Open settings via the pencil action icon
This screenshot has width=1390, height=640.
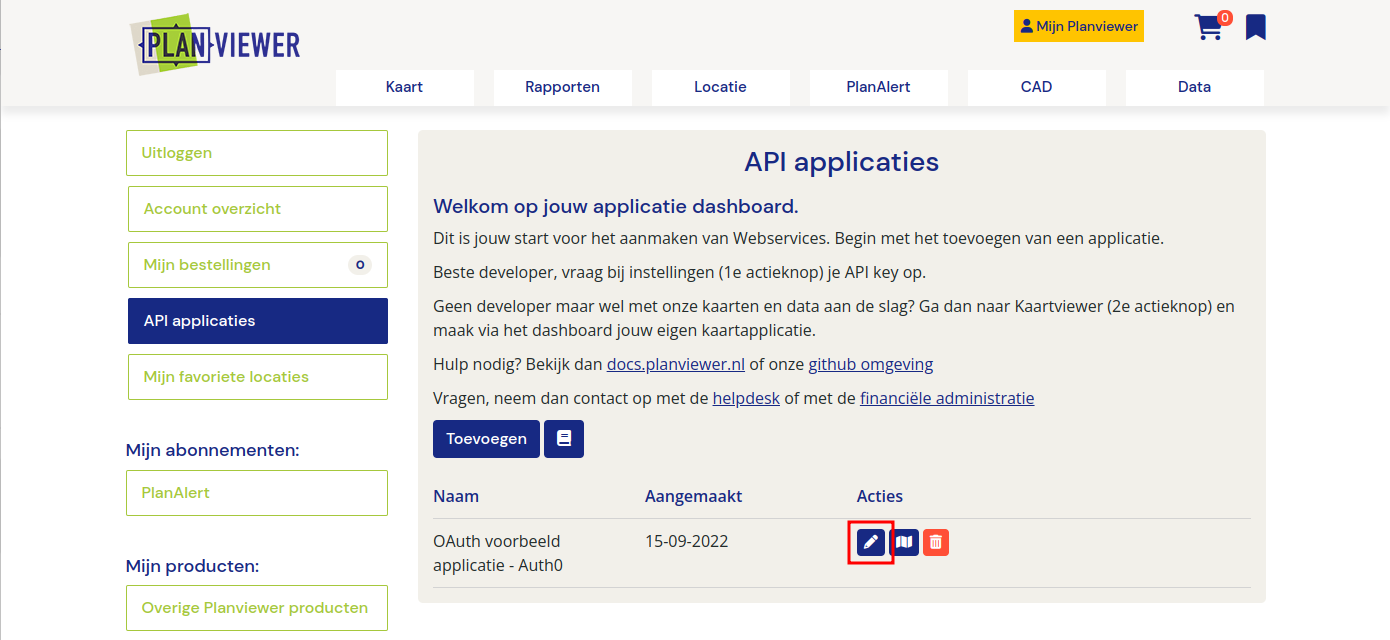tap(869, 541)
